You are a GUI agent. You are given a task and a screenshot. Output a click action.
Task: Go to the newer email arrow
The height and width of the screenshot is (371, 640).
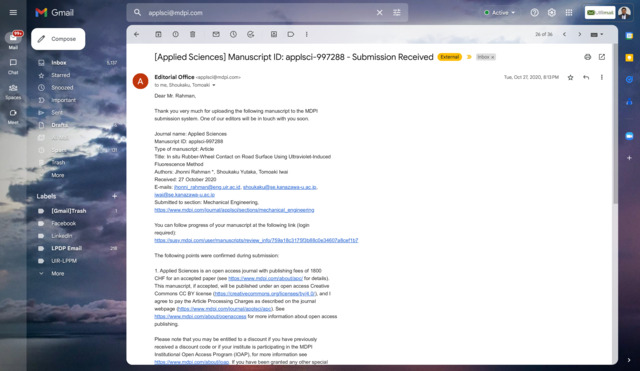[x=564, y=35]
